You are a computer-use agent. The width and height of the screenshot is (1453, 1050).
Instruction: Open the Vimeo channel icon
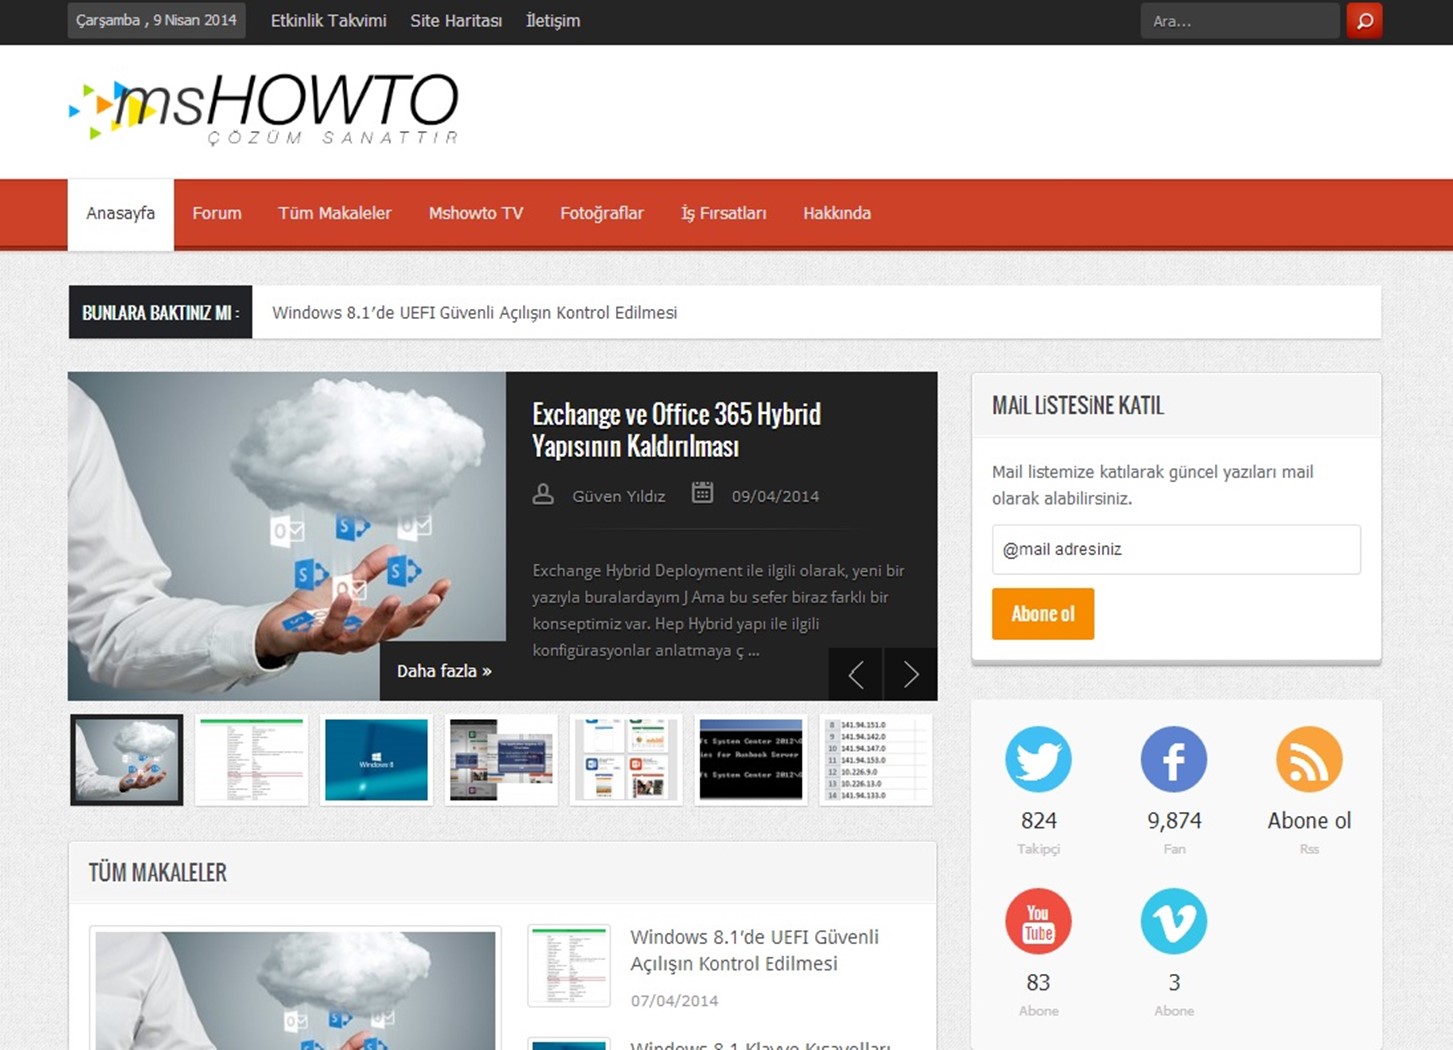[x=1174, y=921]
